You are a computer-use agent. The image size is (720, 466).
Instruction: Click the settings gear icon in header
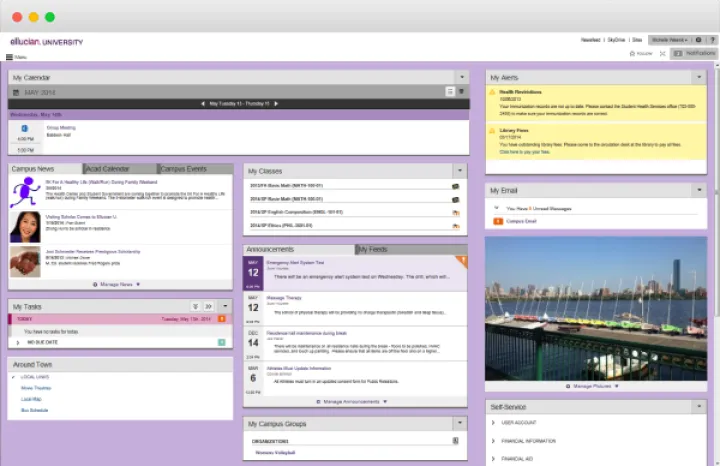[x=698, y=40]
